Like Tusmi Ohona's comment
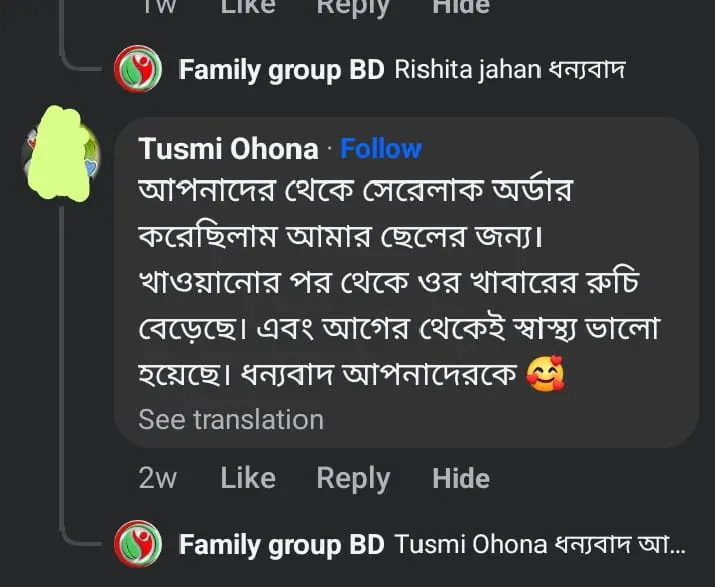Screen dimensions: 715x587 [248, 478]
